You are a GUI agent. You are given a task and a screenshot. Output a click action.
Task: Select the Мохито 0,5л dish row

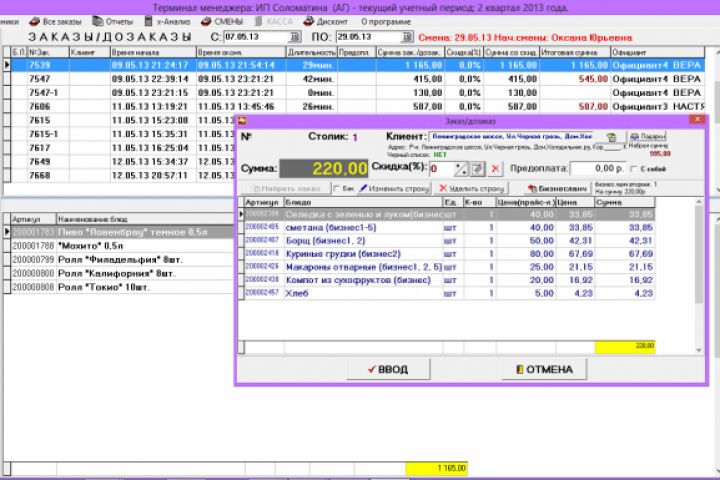click(119, 246)
